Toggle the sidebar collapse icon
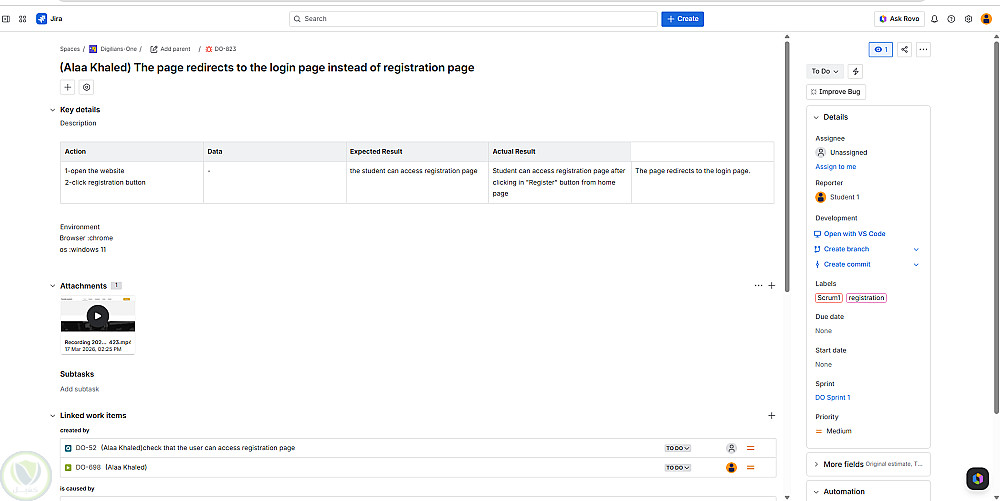 click(x=7, y=19)
